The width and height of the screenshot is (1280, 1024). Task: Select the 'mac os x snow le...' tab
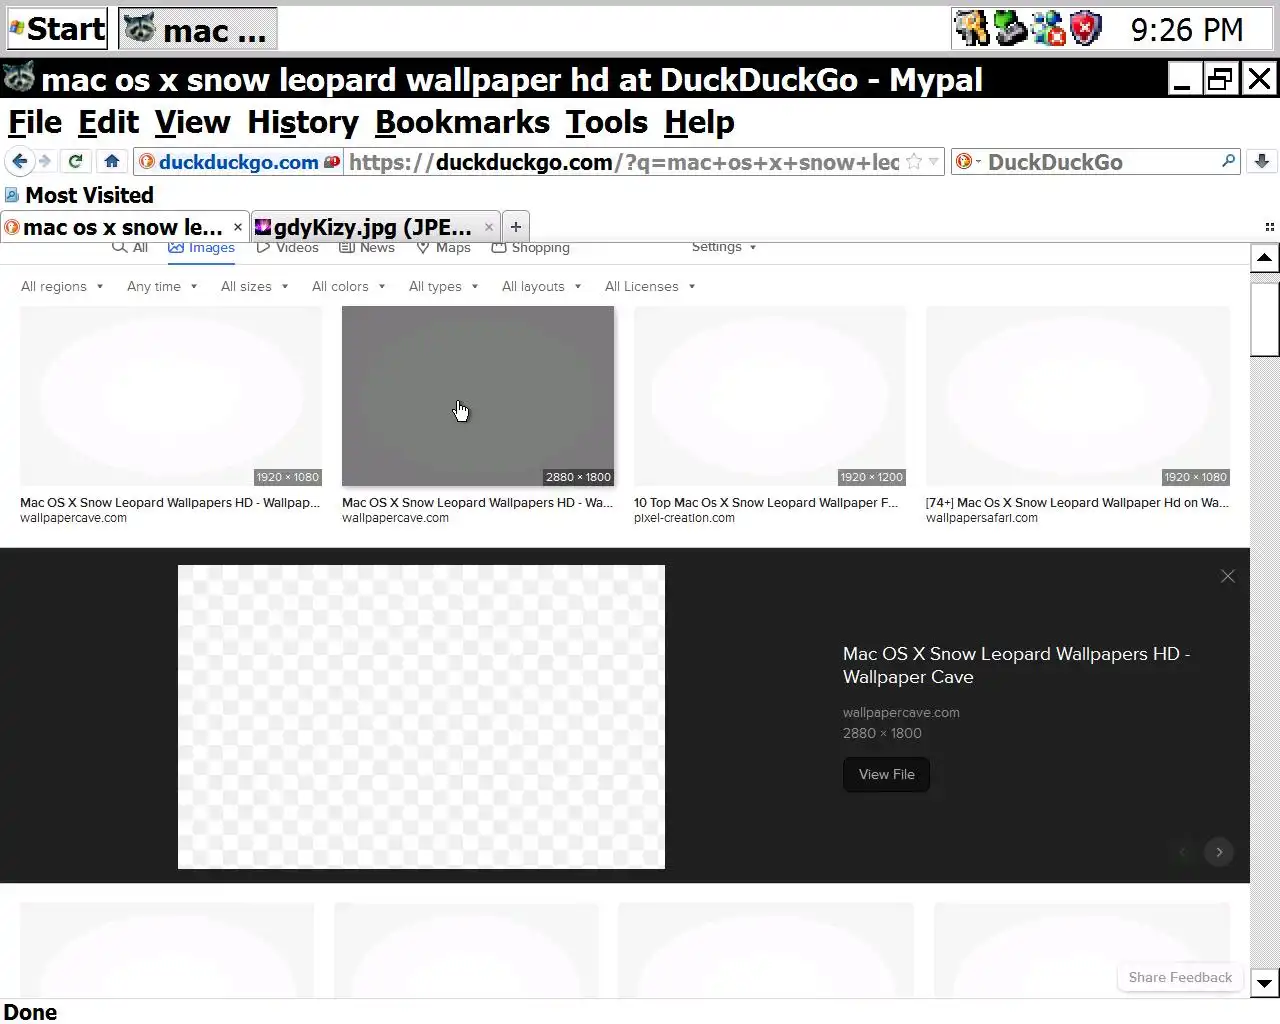[x=124, y=227]
